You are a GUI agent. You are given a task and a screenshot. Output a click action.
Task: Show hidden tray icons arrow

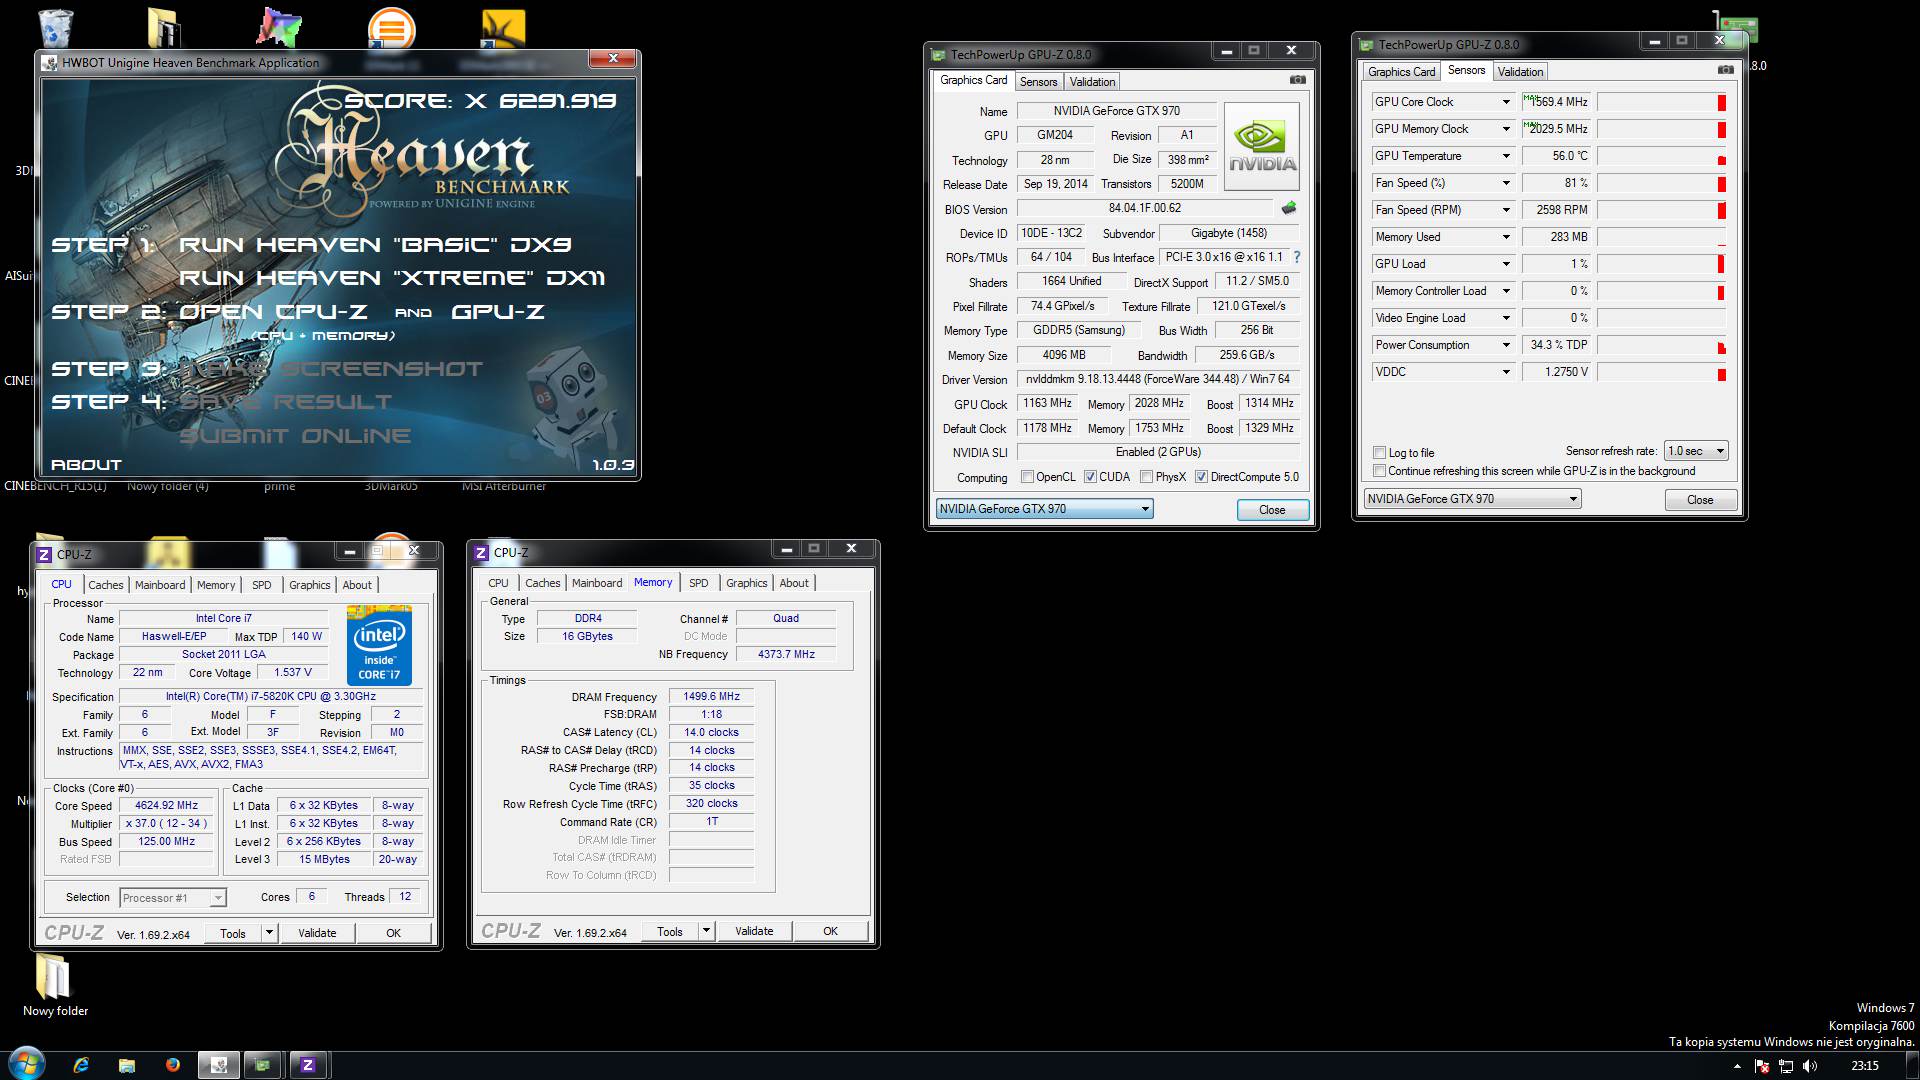click(1737, 1066)
